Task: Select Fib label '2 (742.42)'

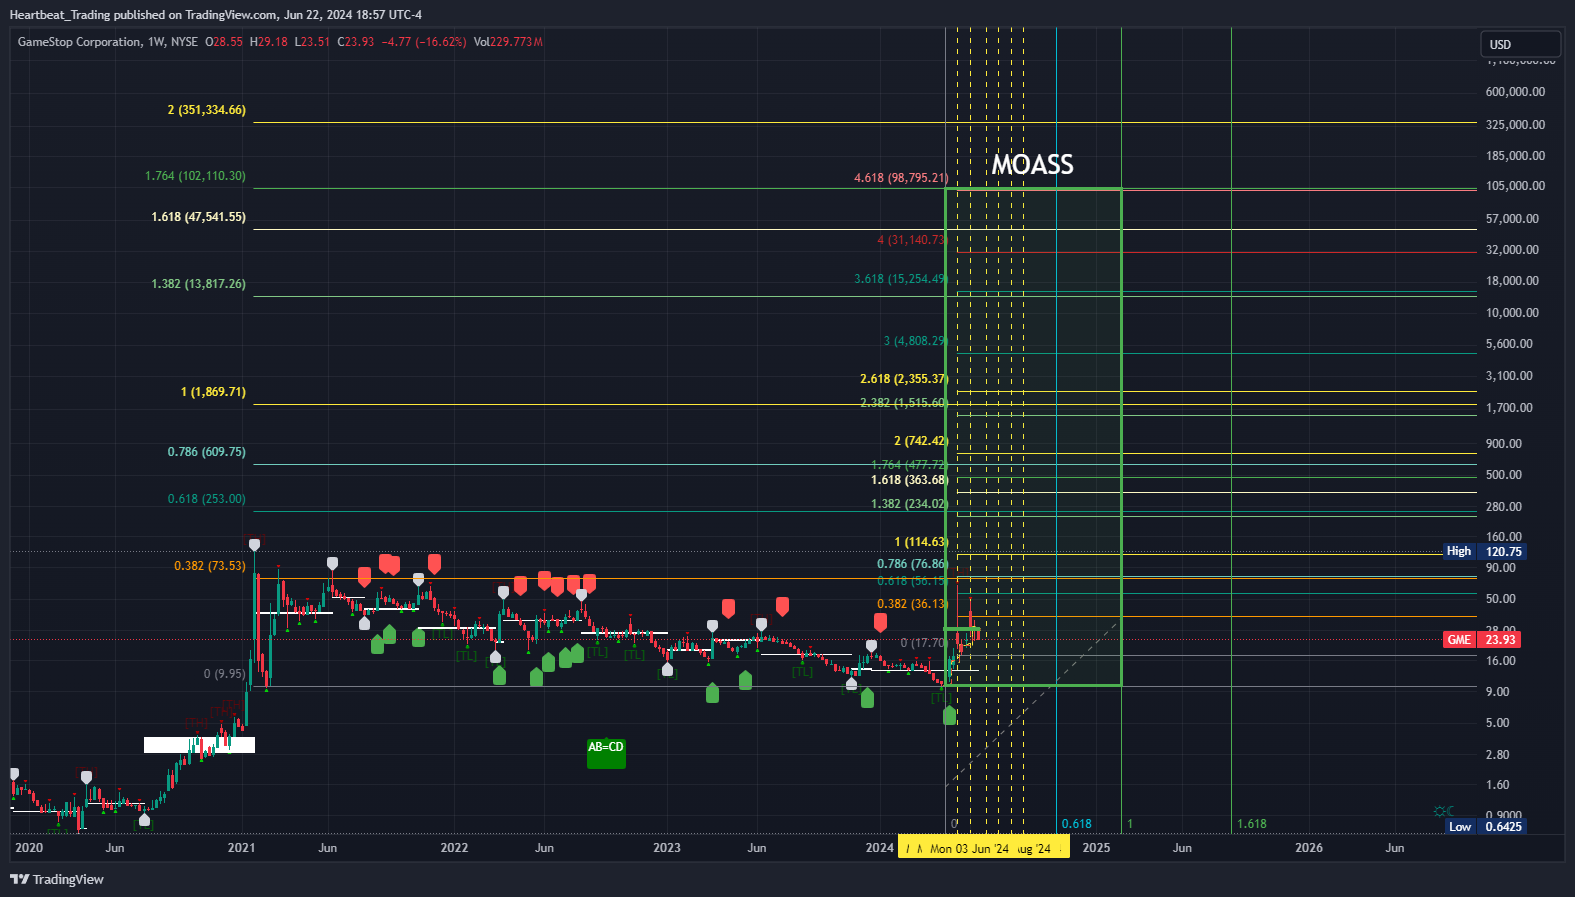Action: (919, 441)
